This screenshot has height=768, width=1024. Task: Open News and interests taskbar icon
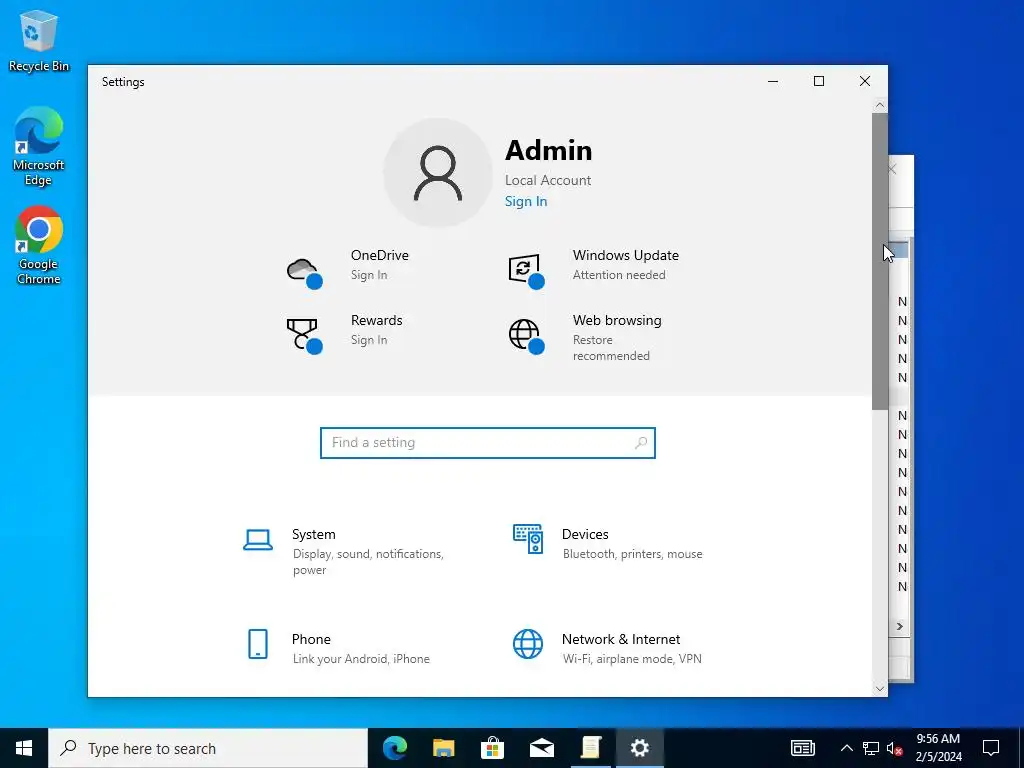tap(803, 748)
